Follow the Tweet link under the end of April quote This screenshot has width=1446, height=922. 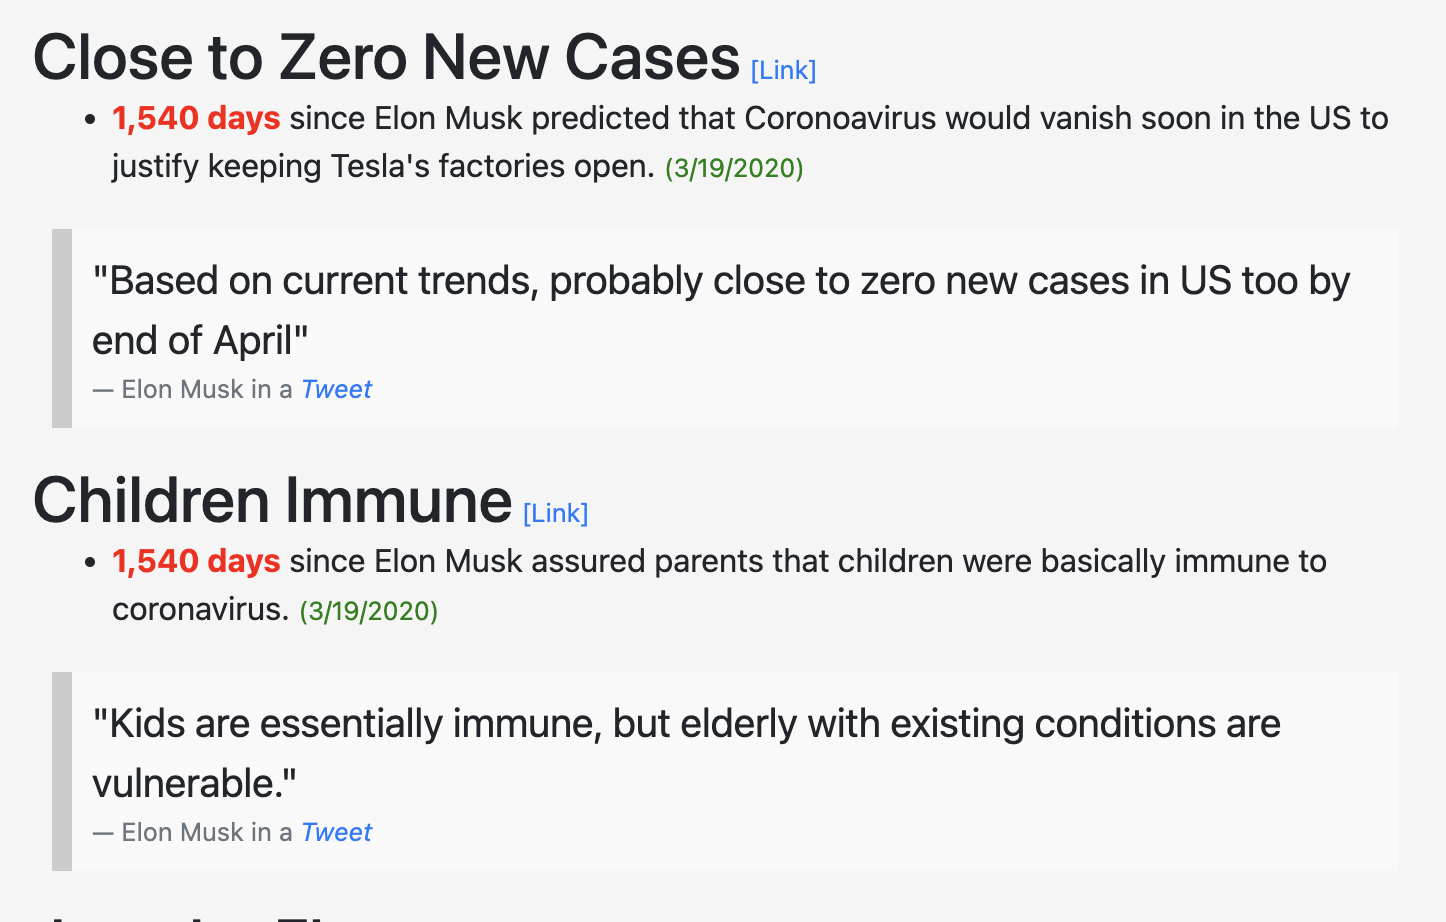pos(336,389)
